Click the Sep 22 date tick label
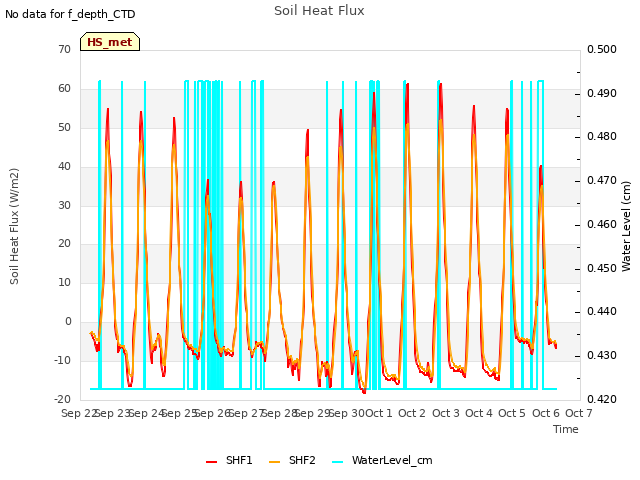 [x=79, y=413]
